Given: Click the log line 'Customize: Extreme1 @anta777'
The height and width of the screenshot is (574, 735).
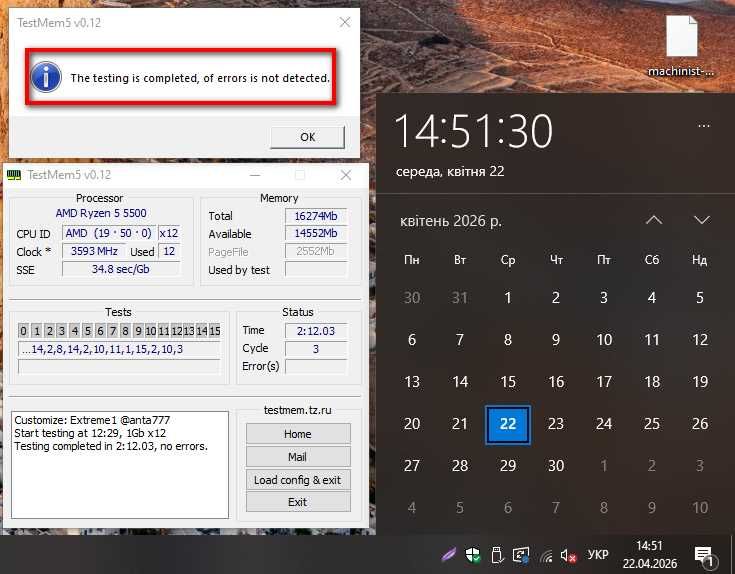Looking at the screenshot, I should (92, 420).
